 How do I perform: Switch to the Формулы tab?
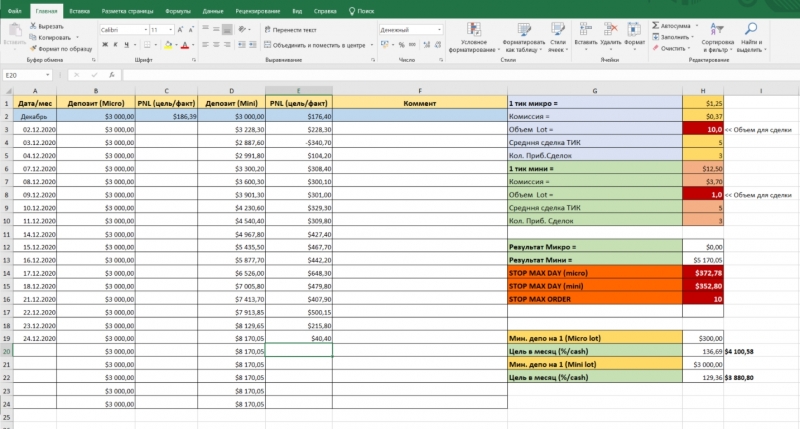[x=177, y=10]
